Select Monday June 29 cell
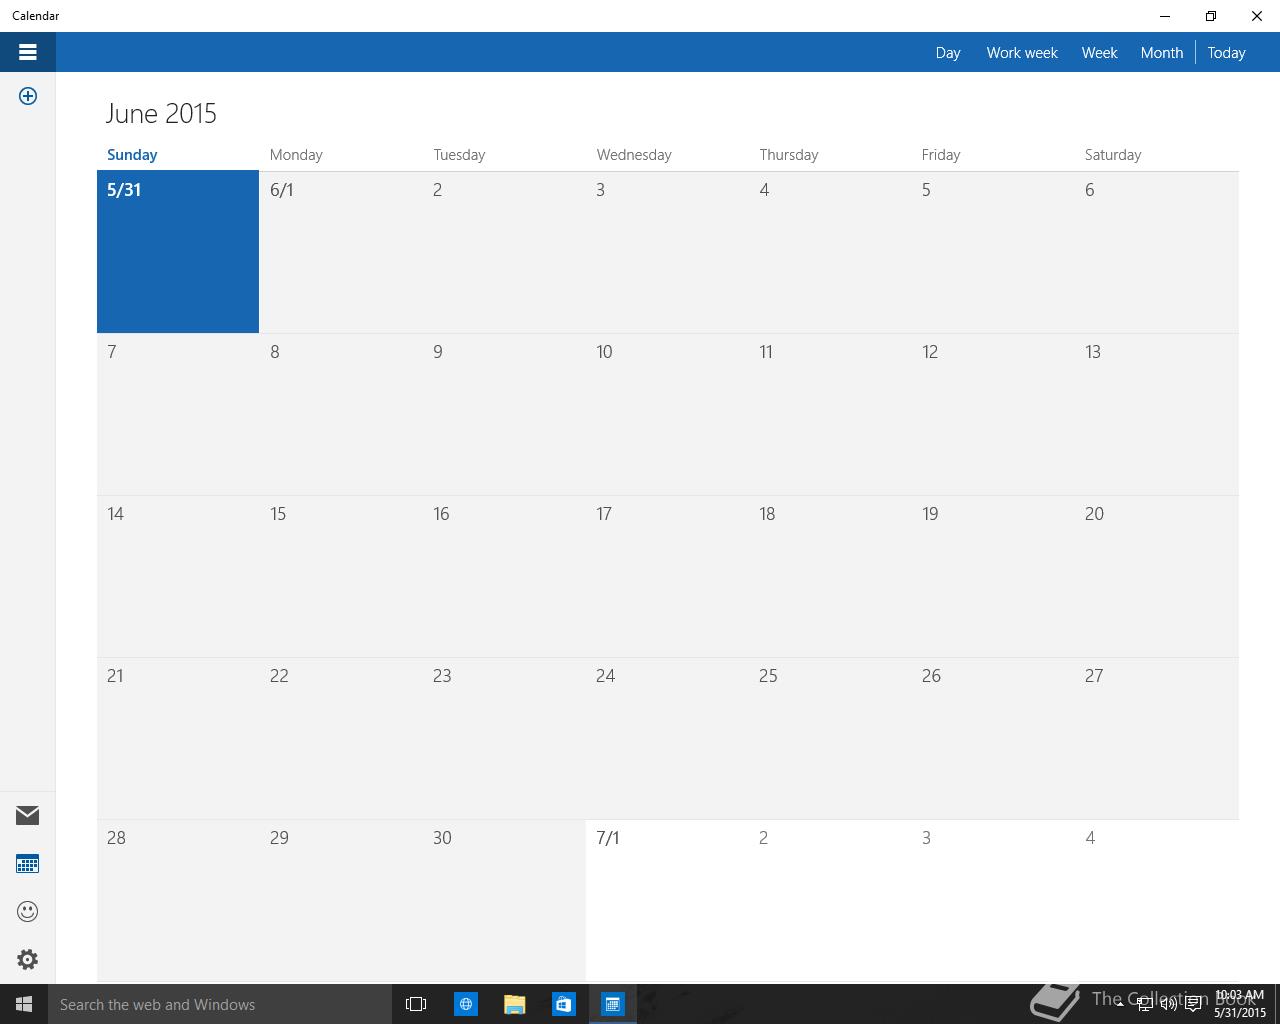 (341, 901)
